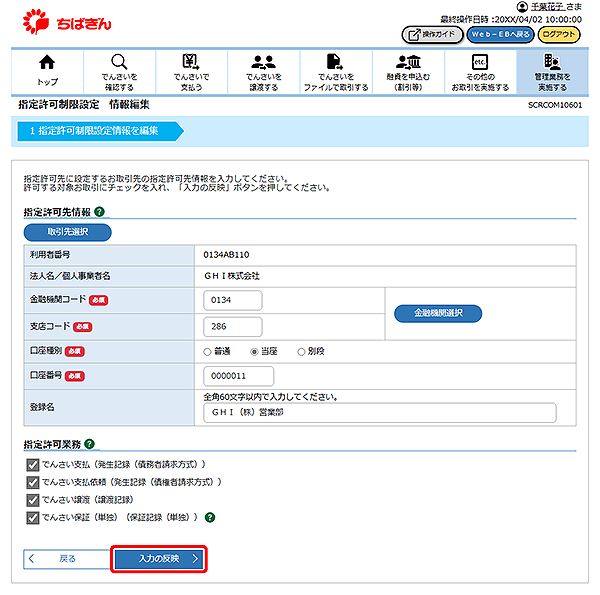
Task: Click the 千葉花子 user name link
Action: point(548,7)
